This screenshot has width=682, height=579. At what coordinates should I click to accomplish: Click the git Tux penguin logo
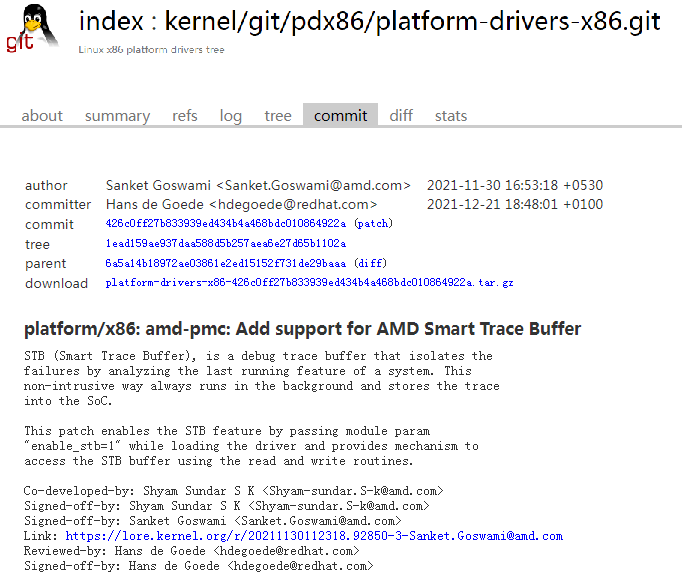click(x=33, y=28)
